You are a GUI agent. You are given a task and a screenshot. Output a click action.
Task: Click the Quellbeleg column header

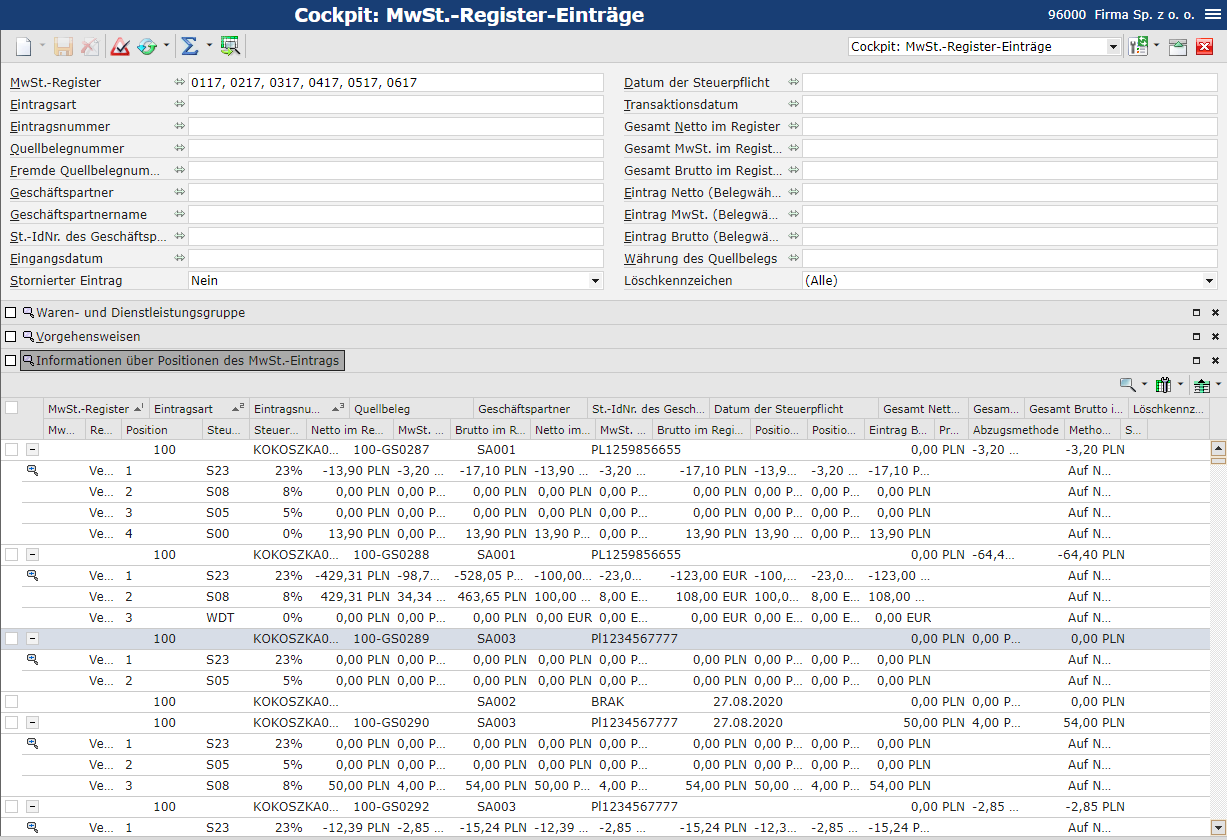click(411, 409)
